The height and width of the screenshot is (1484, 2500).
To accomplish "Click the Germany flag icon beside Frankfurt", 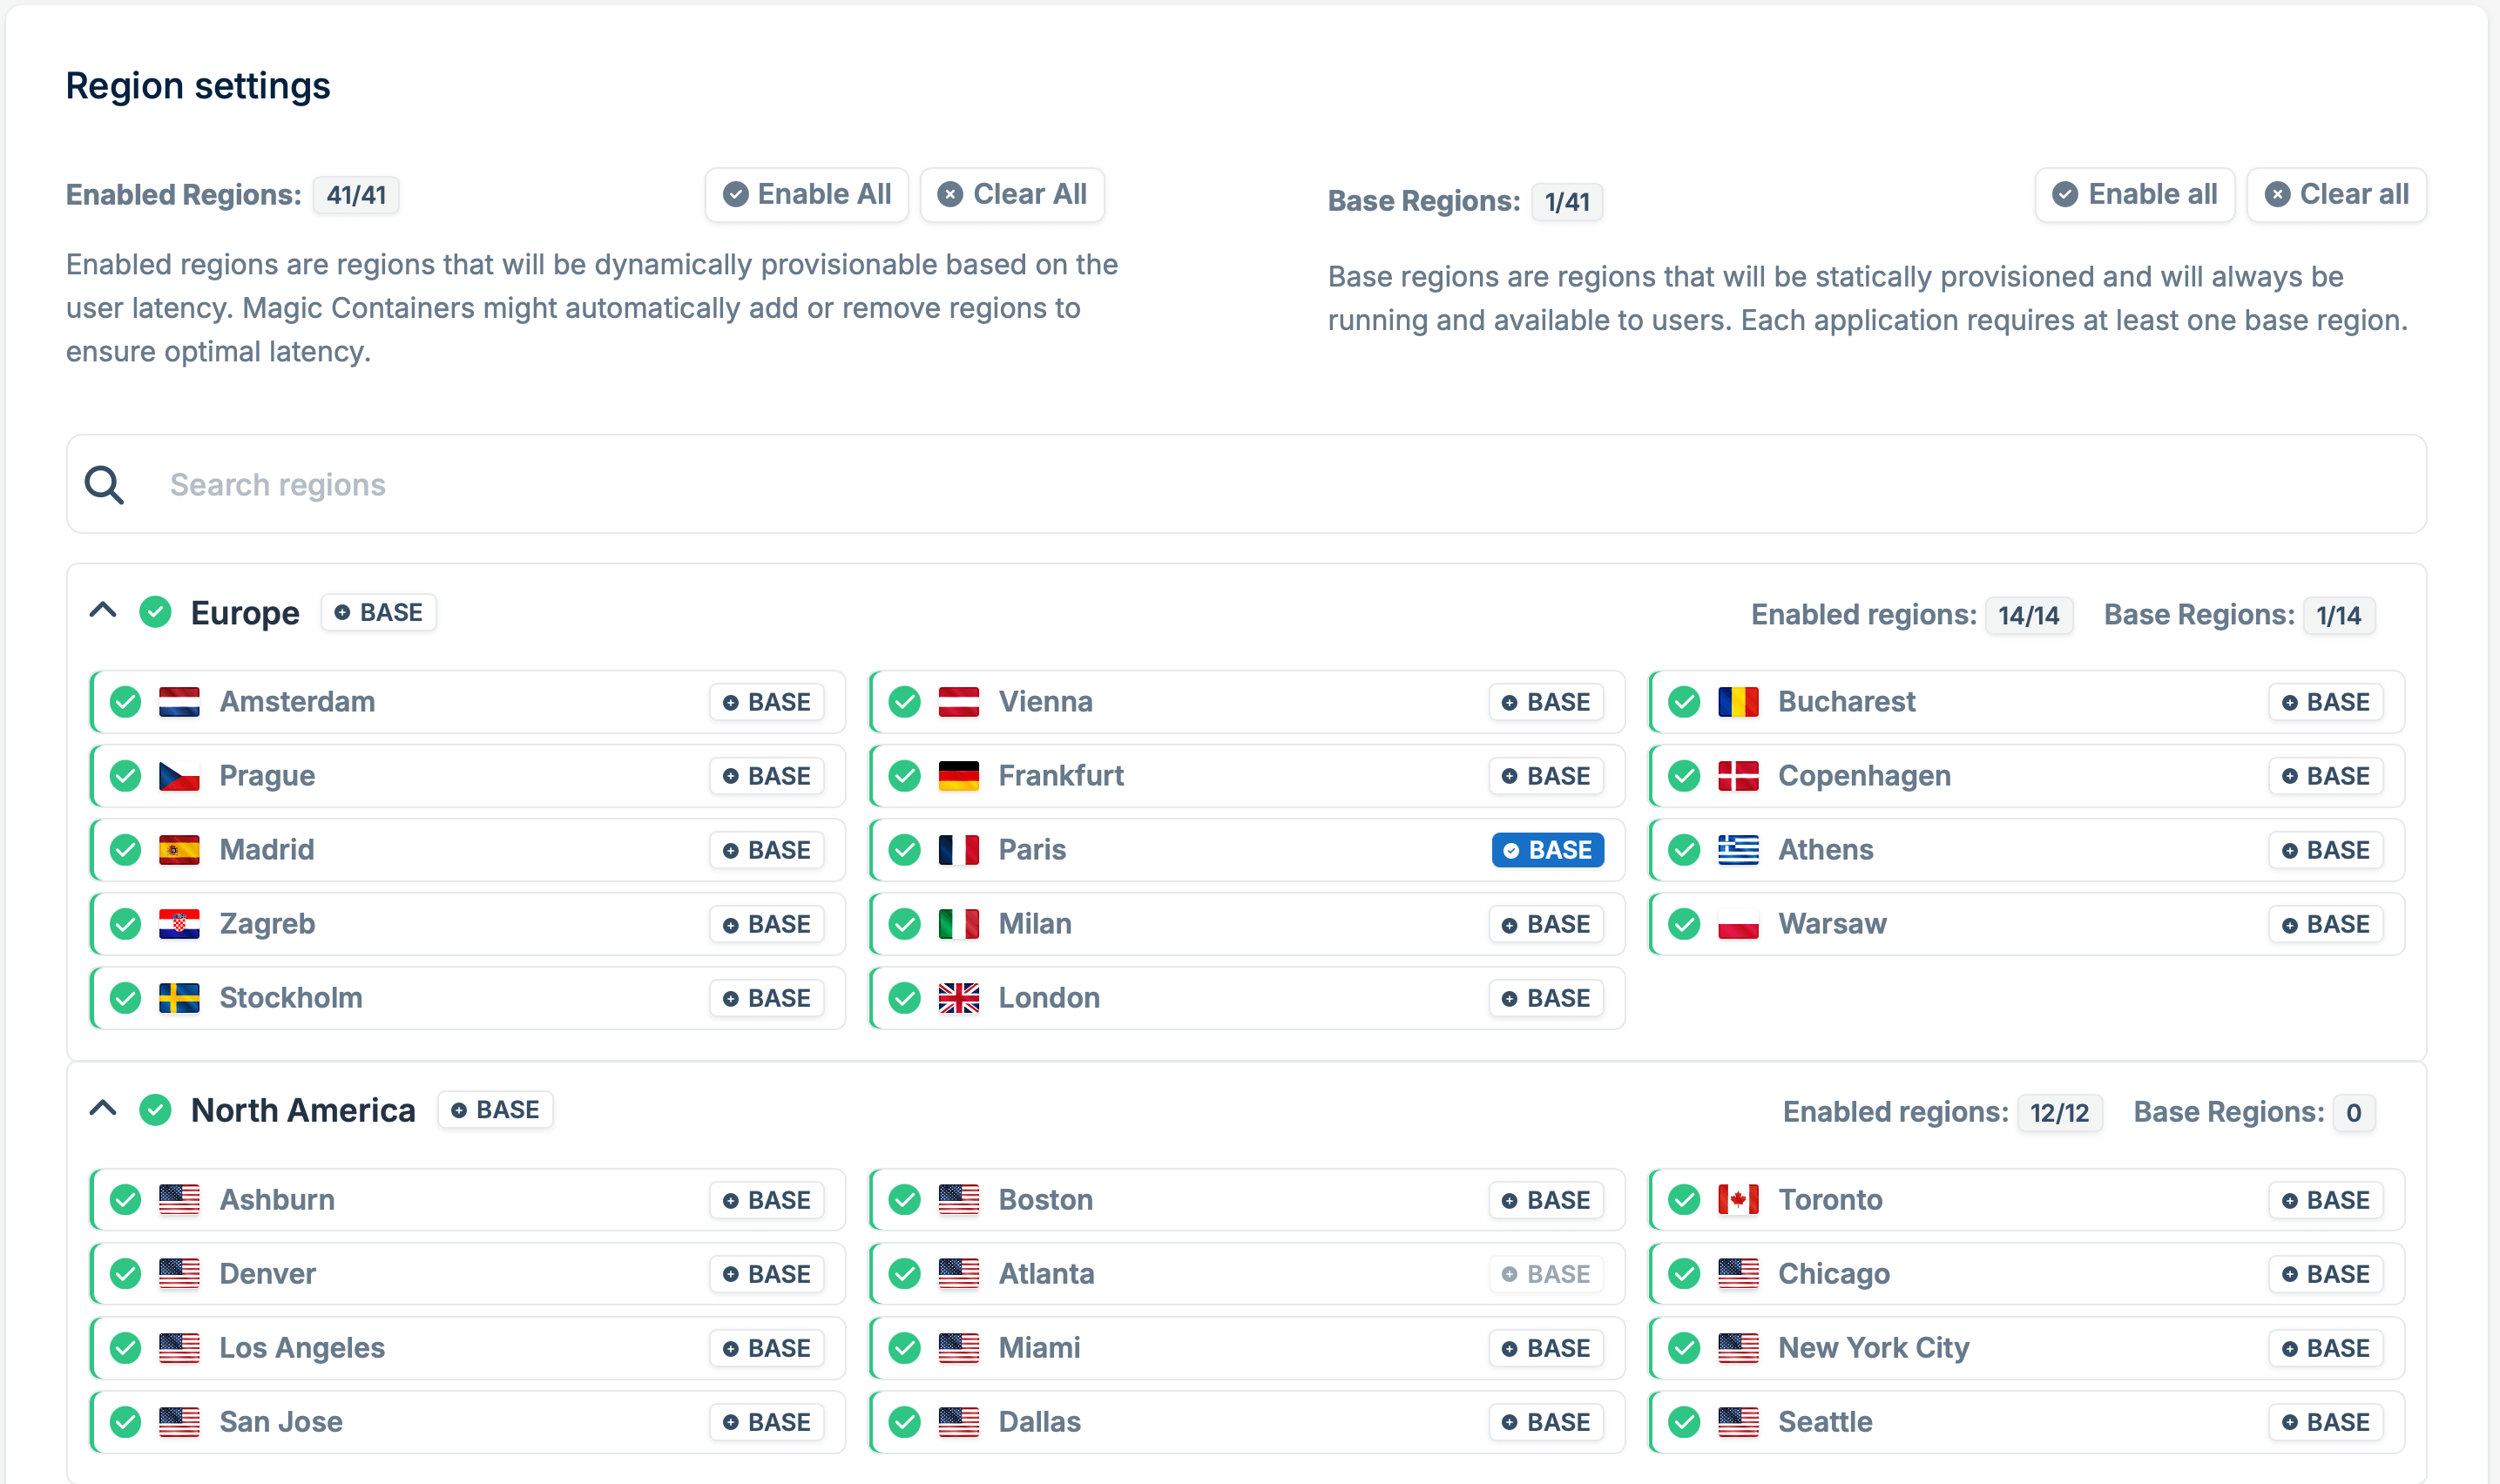I will click(x=958, y=776).
